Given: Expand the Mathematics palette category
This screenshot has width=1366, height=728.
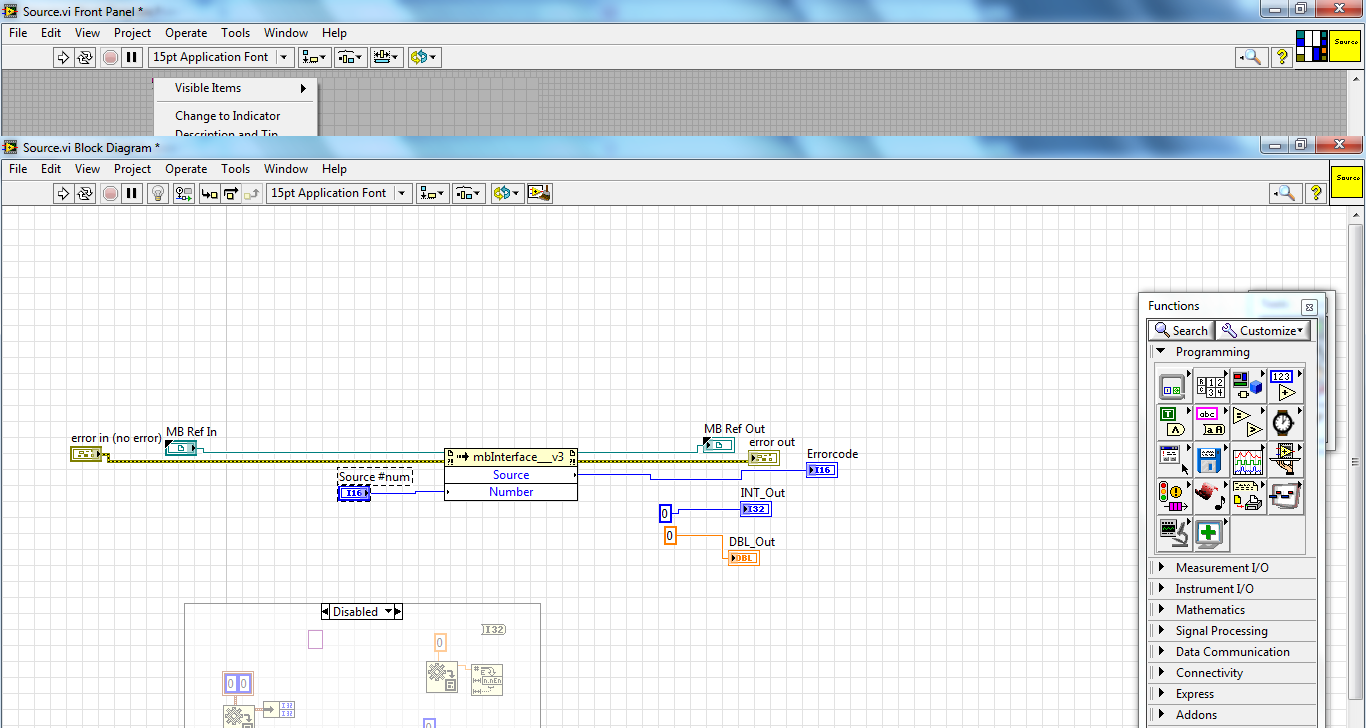Looking at the screenshot, I should click(x=1210, y=610).
